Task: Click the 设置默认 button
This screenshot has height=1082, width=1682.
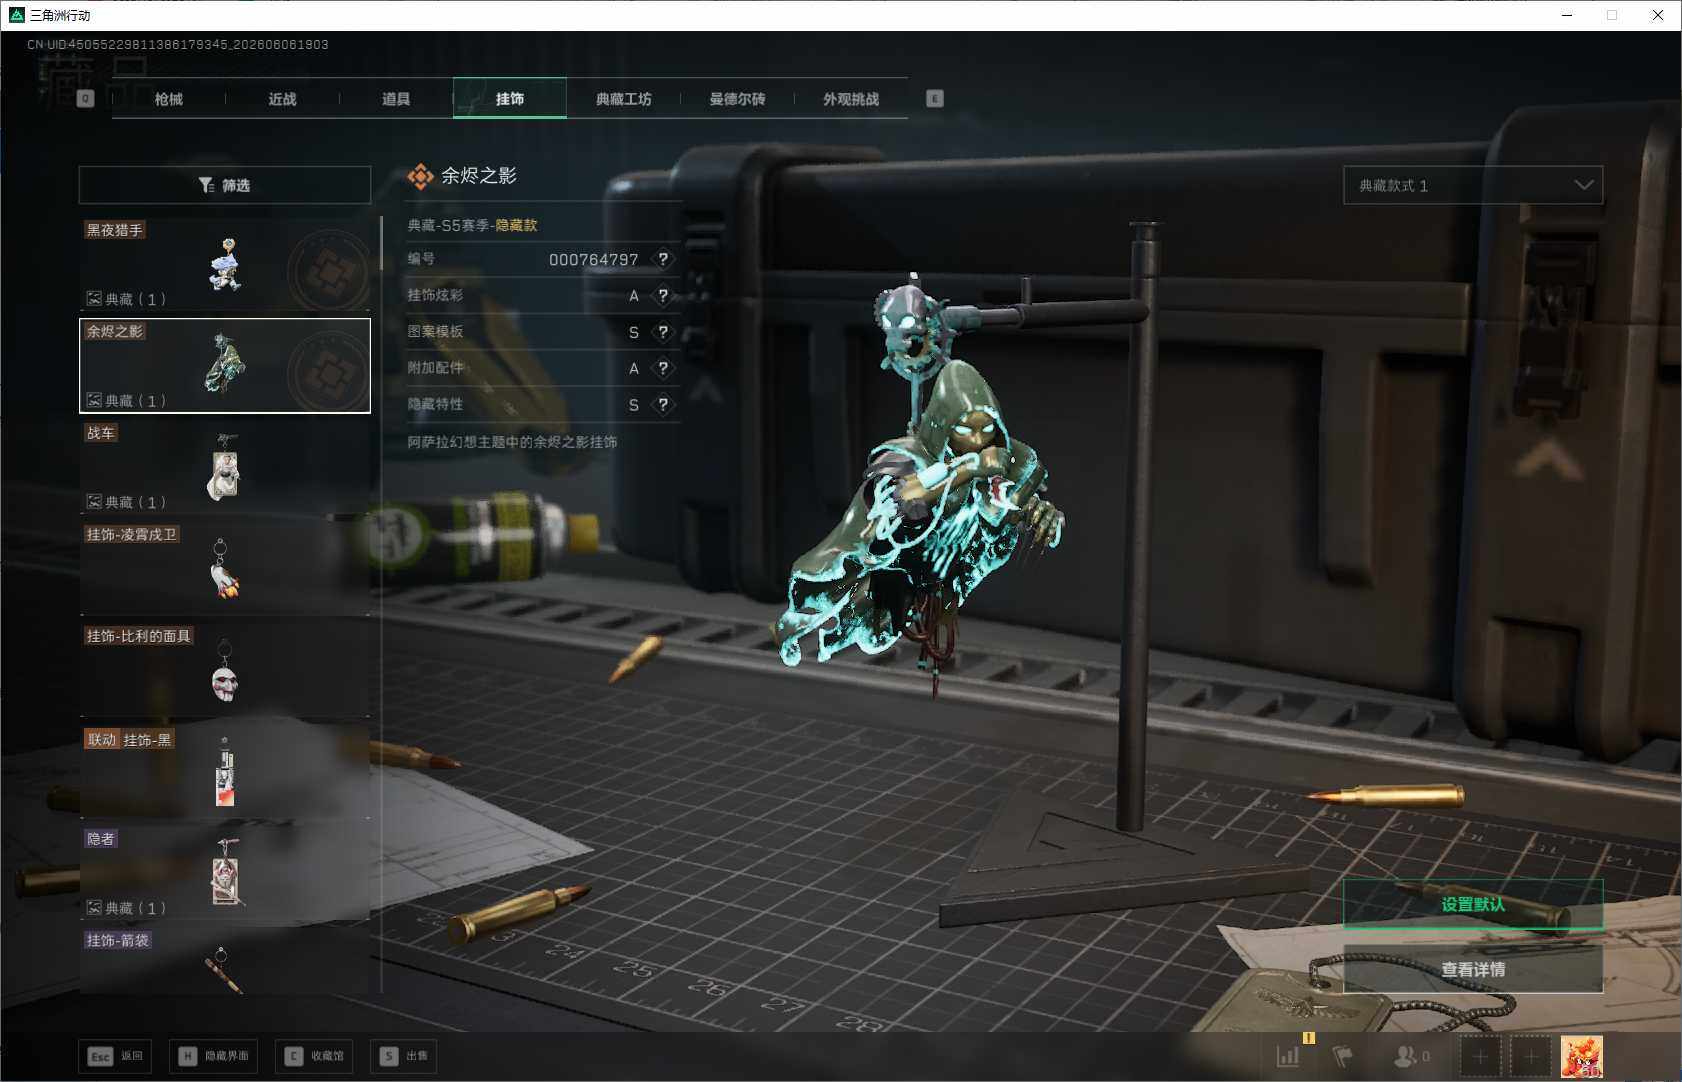Action: coord(1473,904)
